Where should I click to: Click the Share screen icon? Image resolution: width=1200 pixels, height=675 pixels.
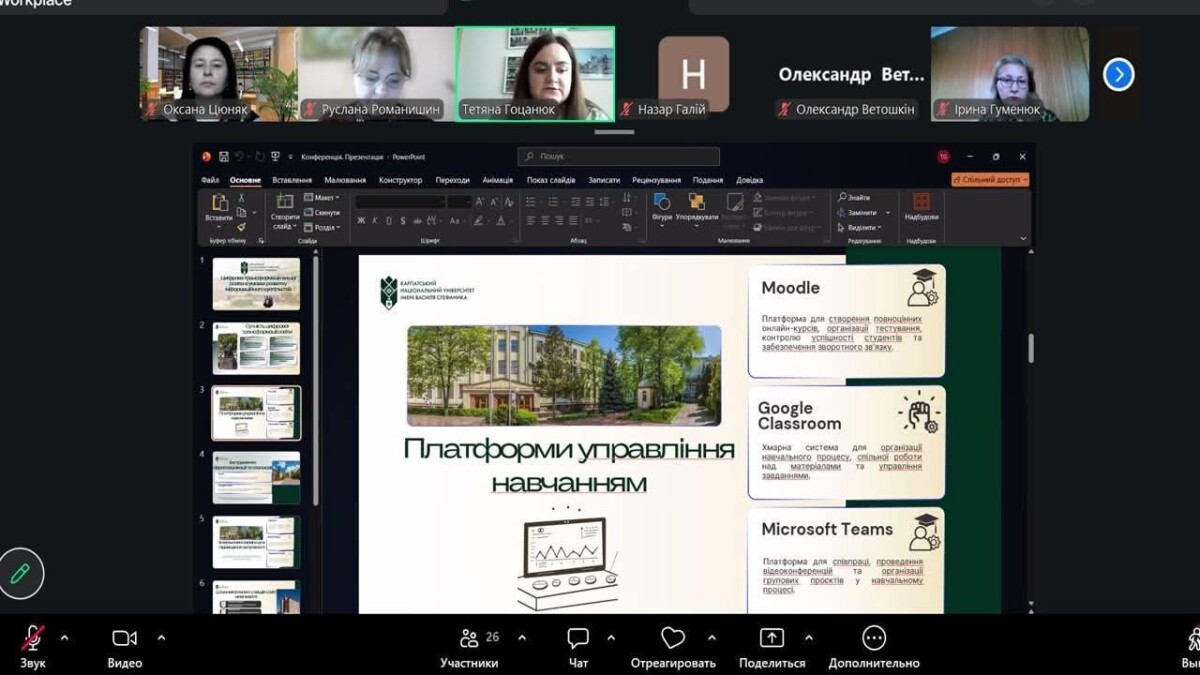[772, 638]
